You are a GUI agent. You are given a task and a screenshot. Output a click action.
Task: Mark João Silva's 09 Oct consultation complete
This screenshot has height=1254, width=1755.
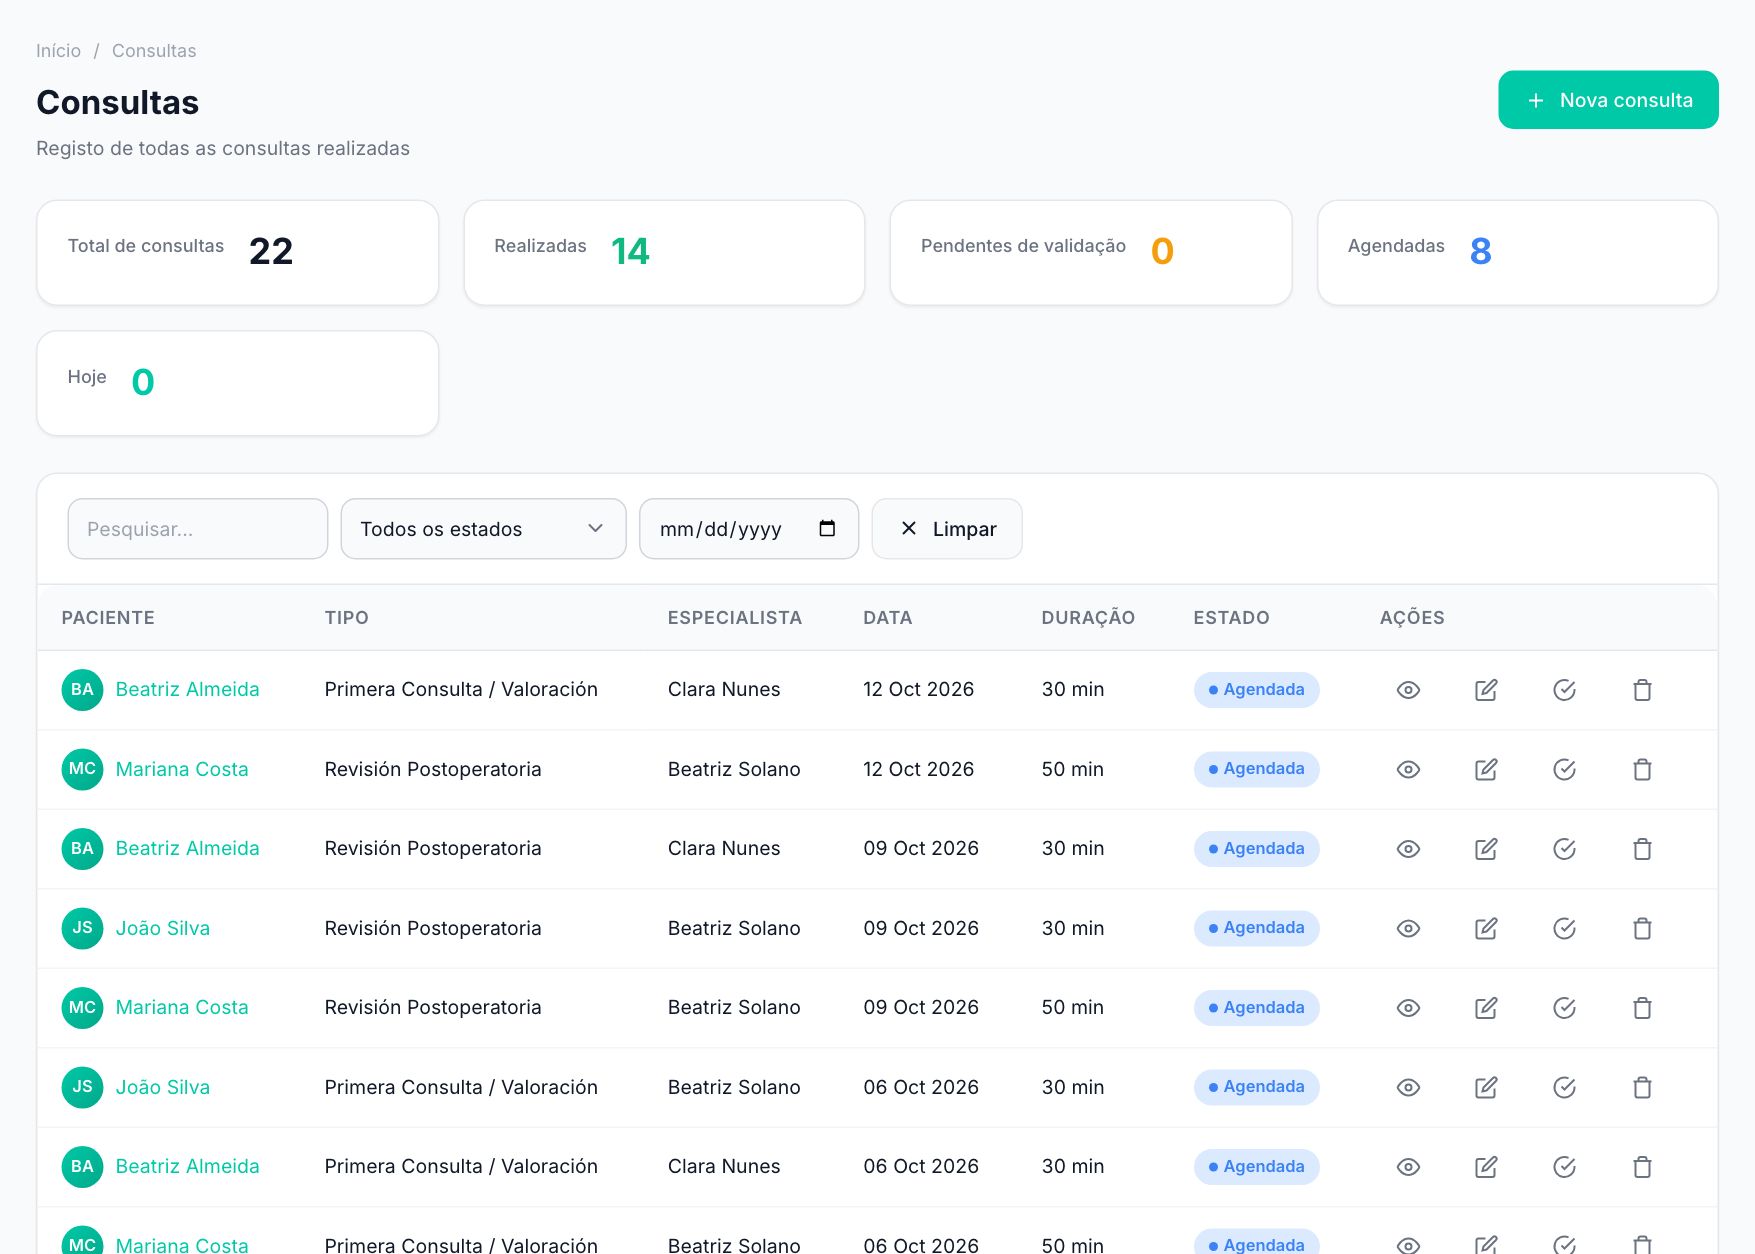click(1564, 928)
